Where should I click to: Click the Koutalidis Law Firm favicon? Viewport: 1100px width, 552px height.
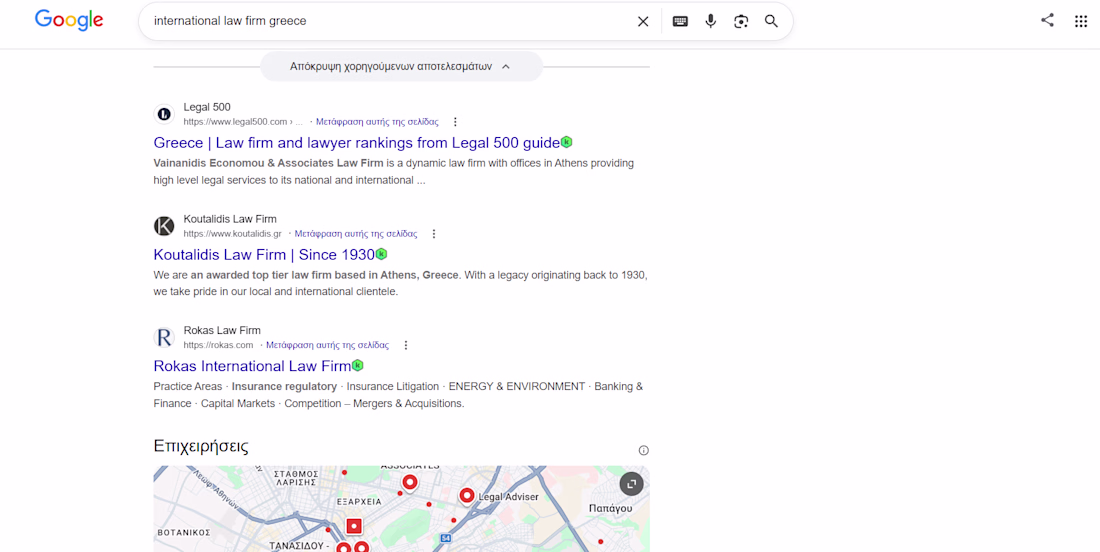tap(163, 226)
